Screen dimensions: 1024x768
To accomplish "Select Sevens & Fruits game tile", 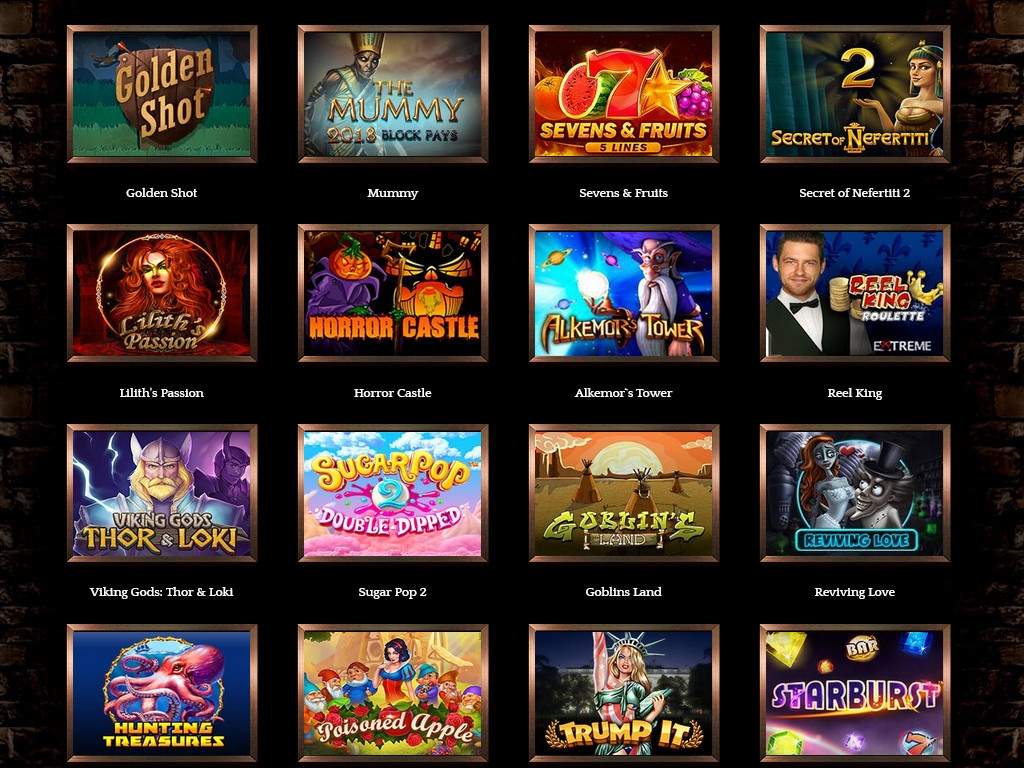I will click(624, 94).
